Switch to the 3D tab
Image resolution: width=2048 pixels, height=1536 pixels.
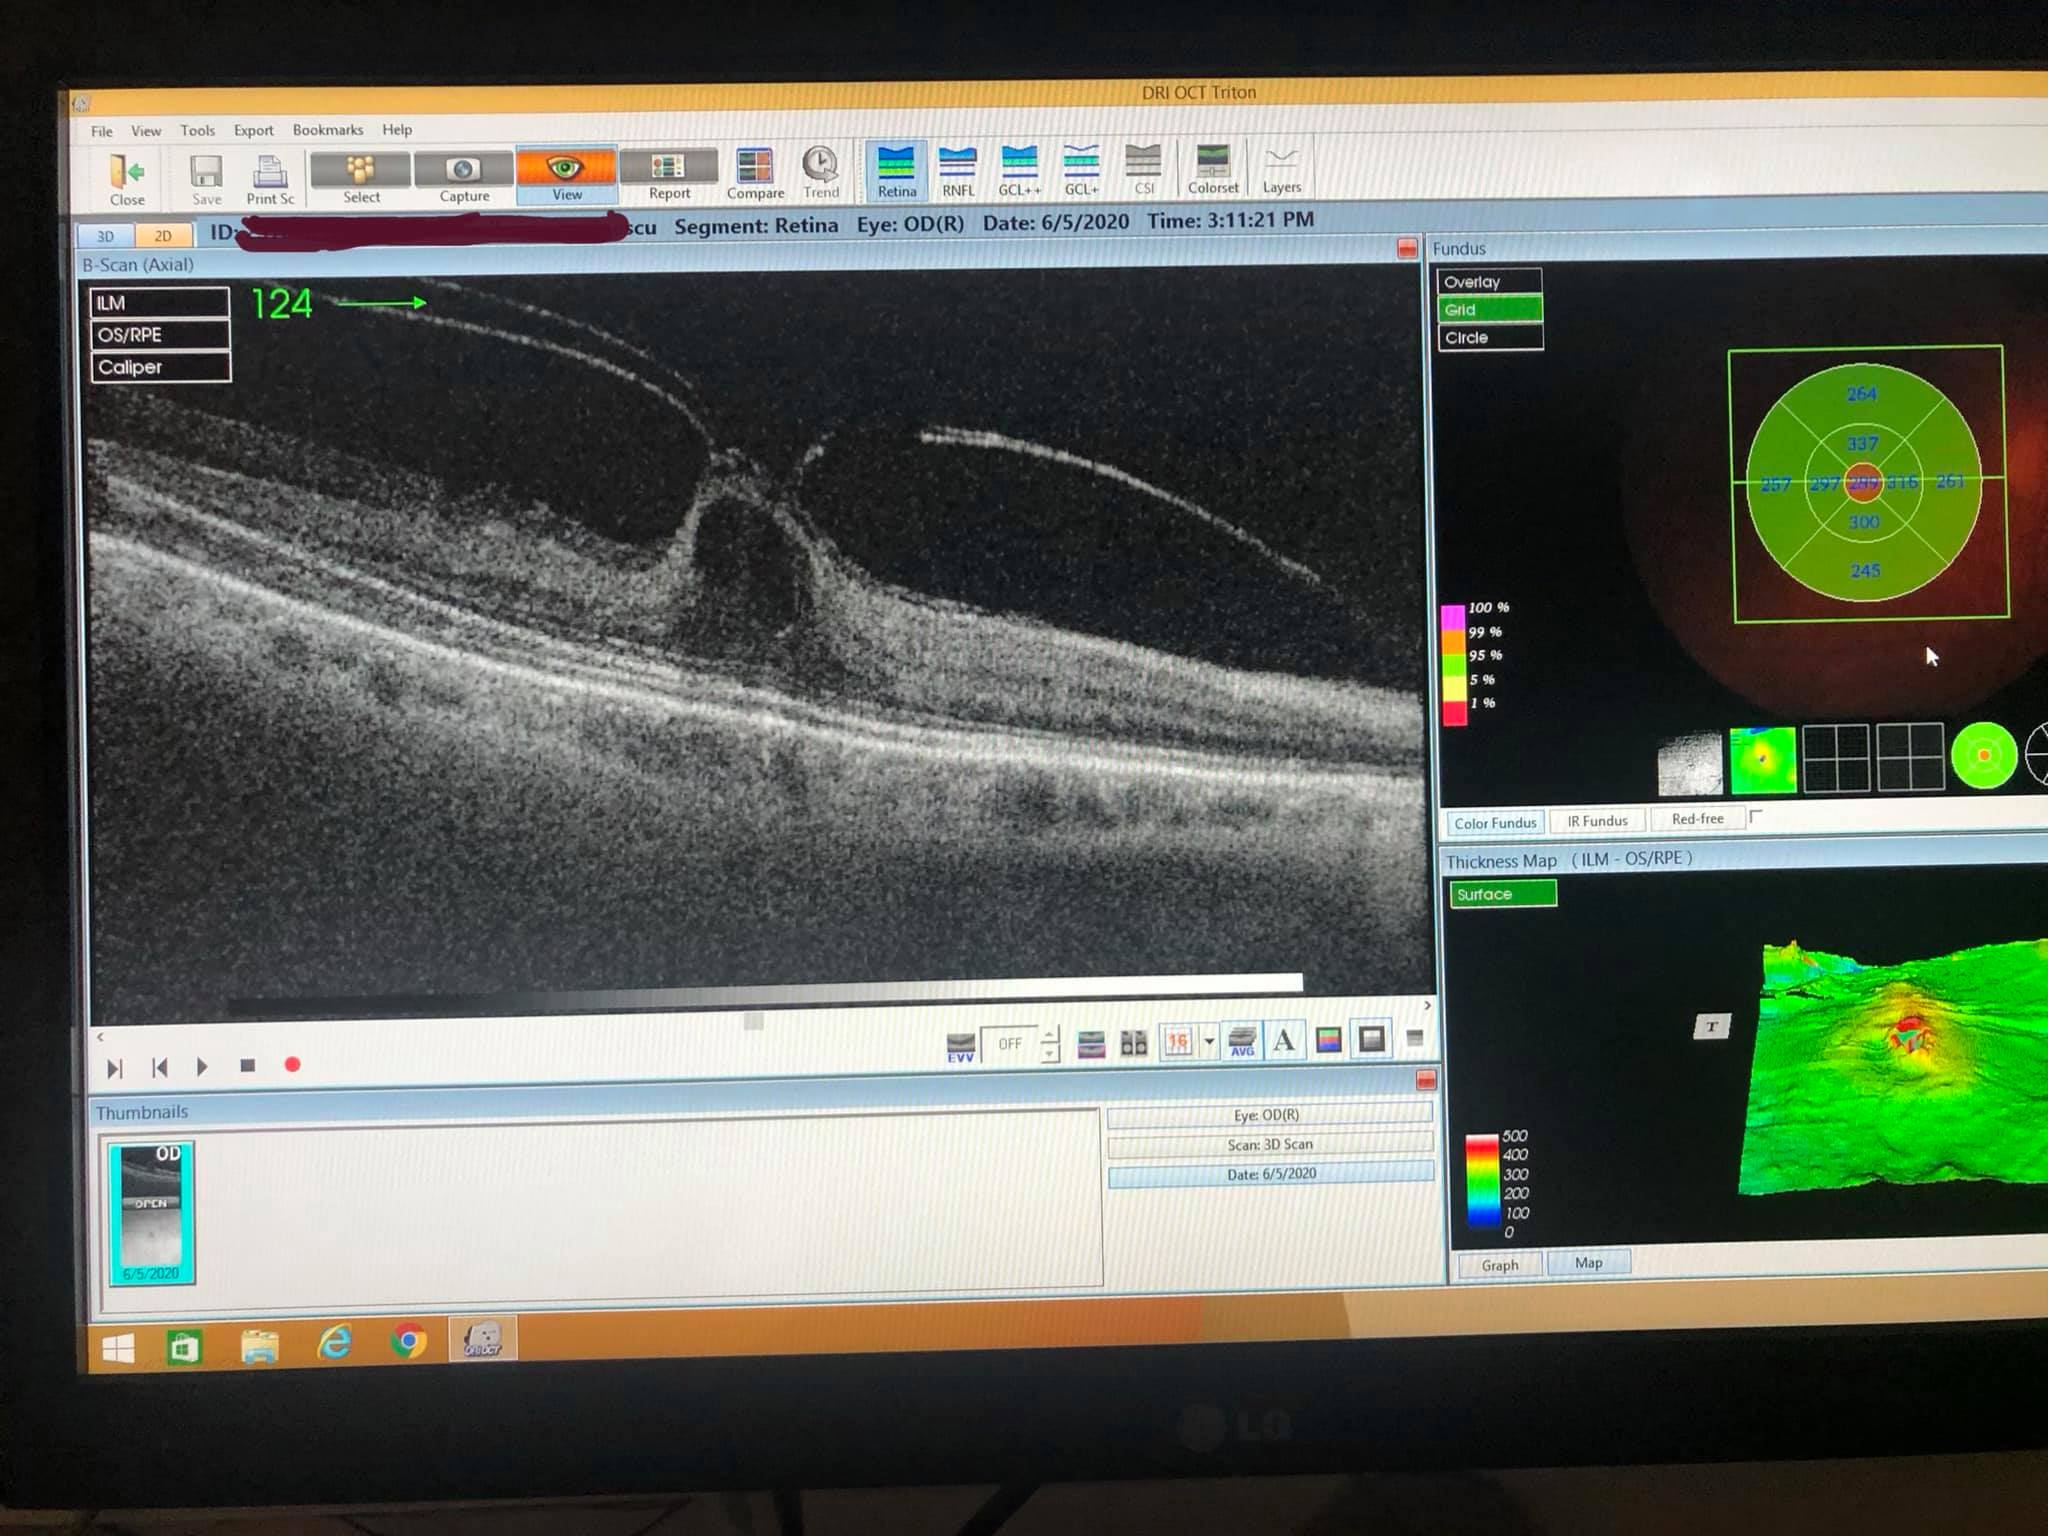(x=105, y=236)
